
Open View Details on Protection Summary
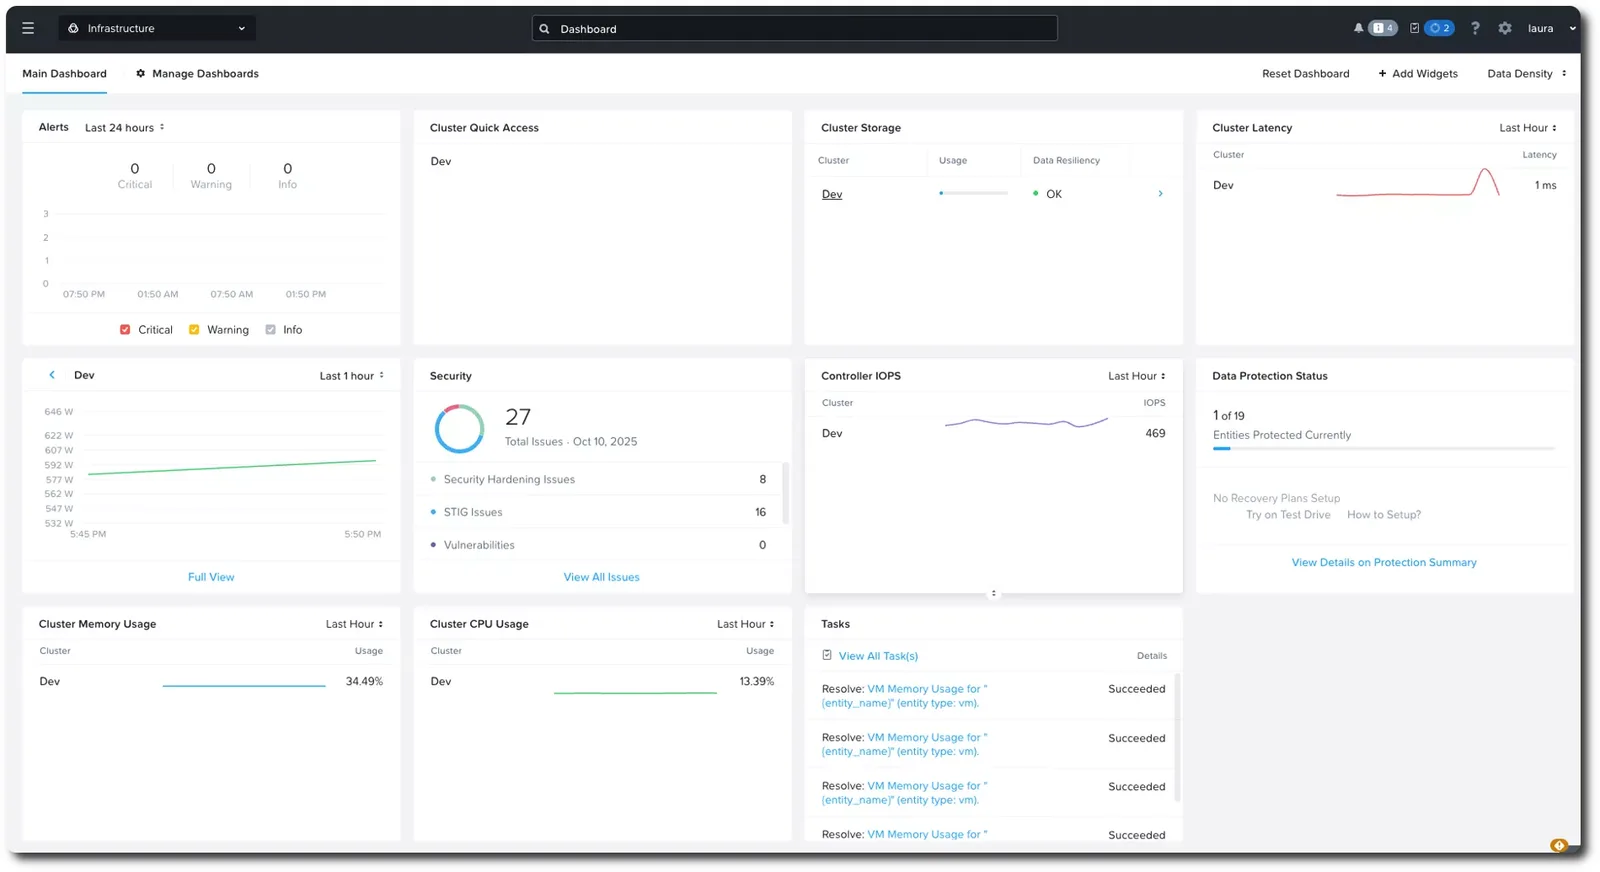[1384, 562]
